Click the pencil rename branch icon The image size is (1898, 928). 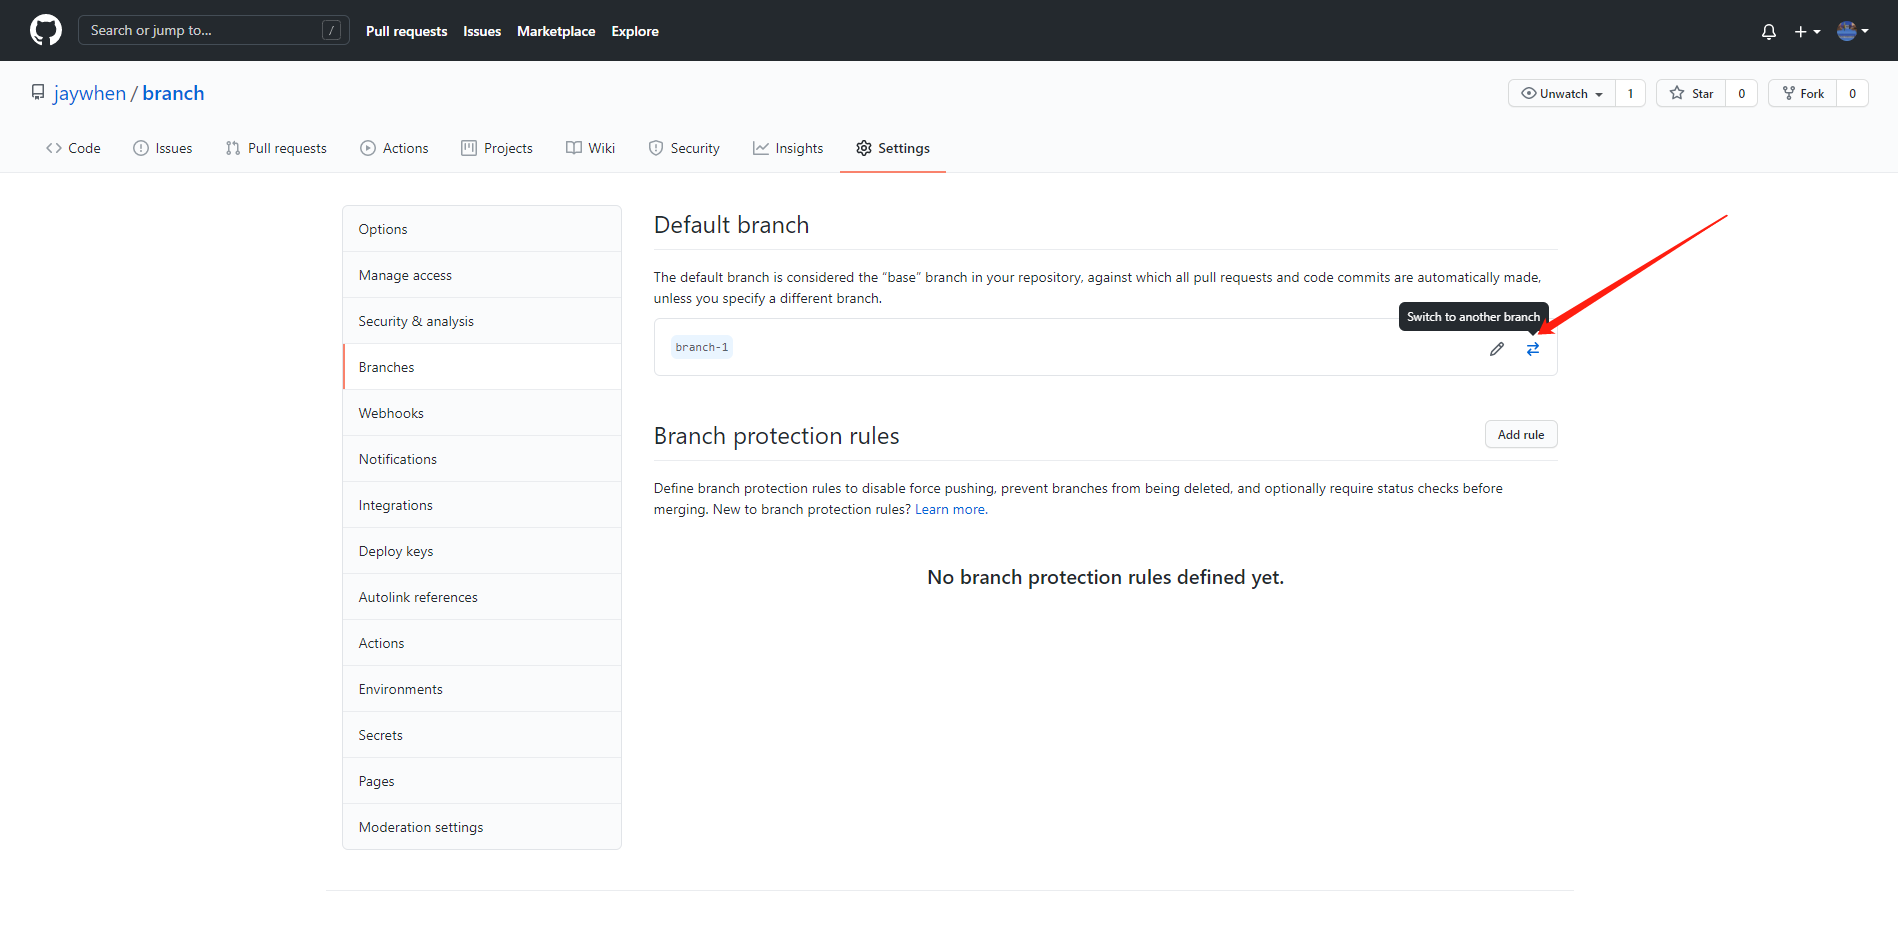1496,349
